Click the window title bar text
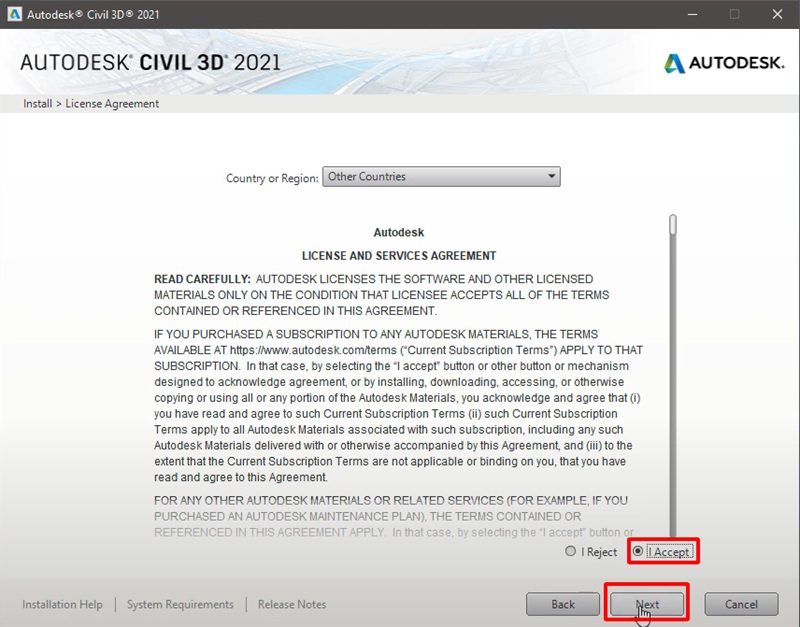 96,14
